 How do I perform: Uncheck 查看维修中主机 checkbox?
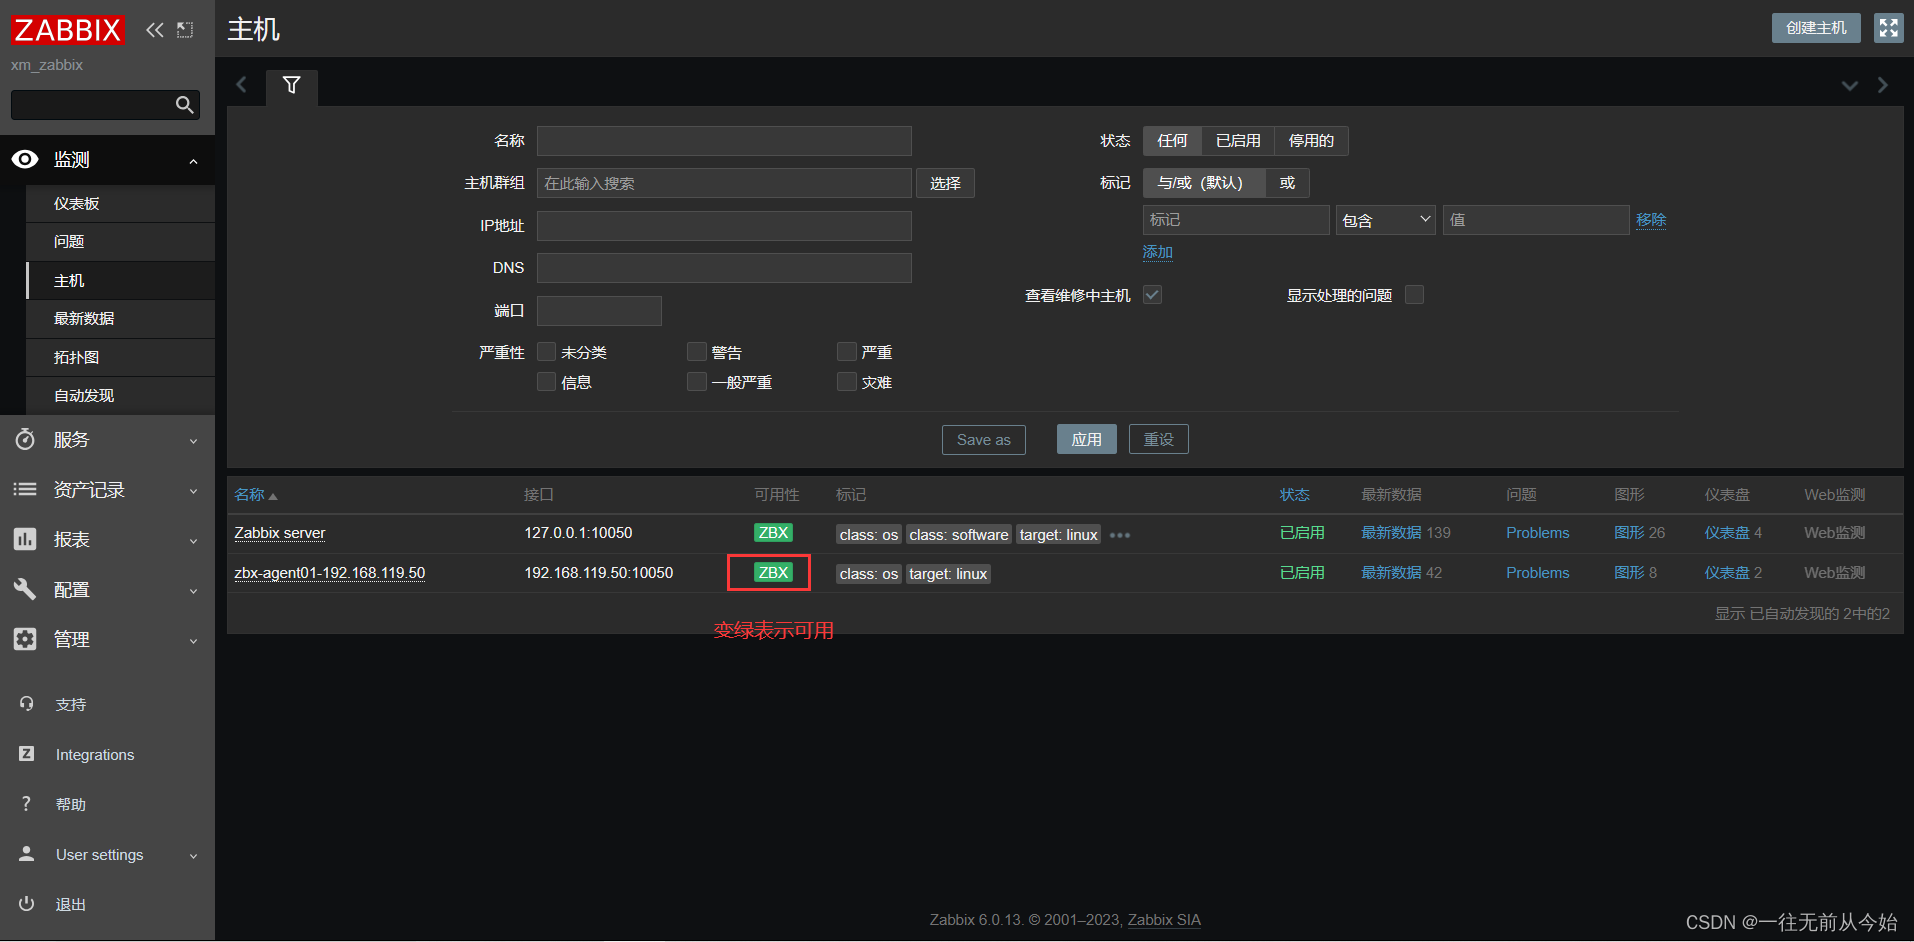(1152, 294)
